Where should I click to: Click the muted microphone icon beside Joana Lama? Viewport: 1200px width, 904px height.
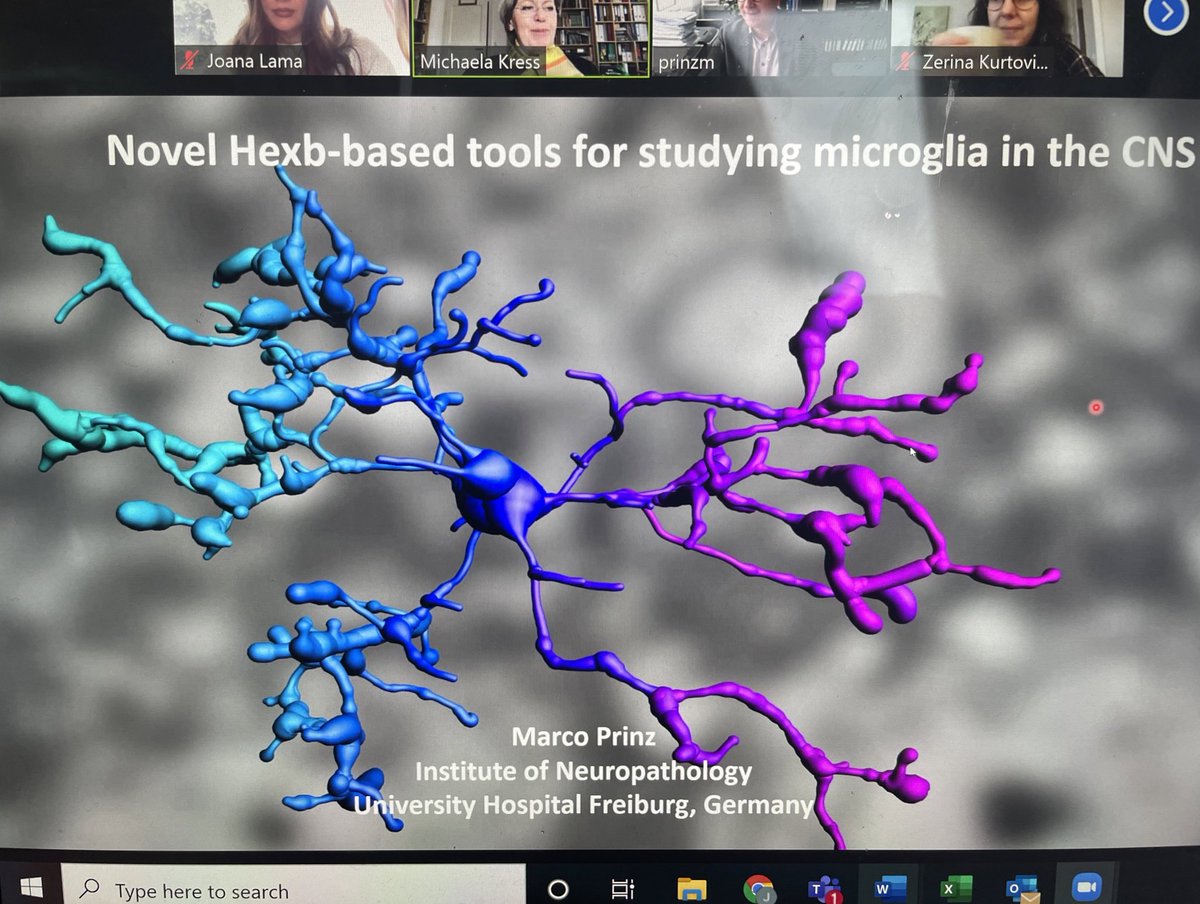point(188,62)
